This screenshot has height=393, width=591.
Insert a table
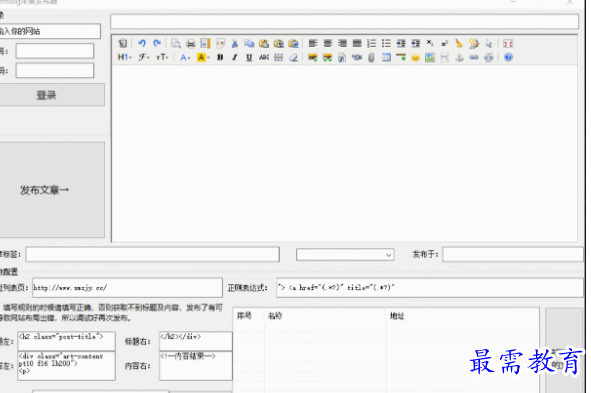pyautogui.click(x=386, y=57)
